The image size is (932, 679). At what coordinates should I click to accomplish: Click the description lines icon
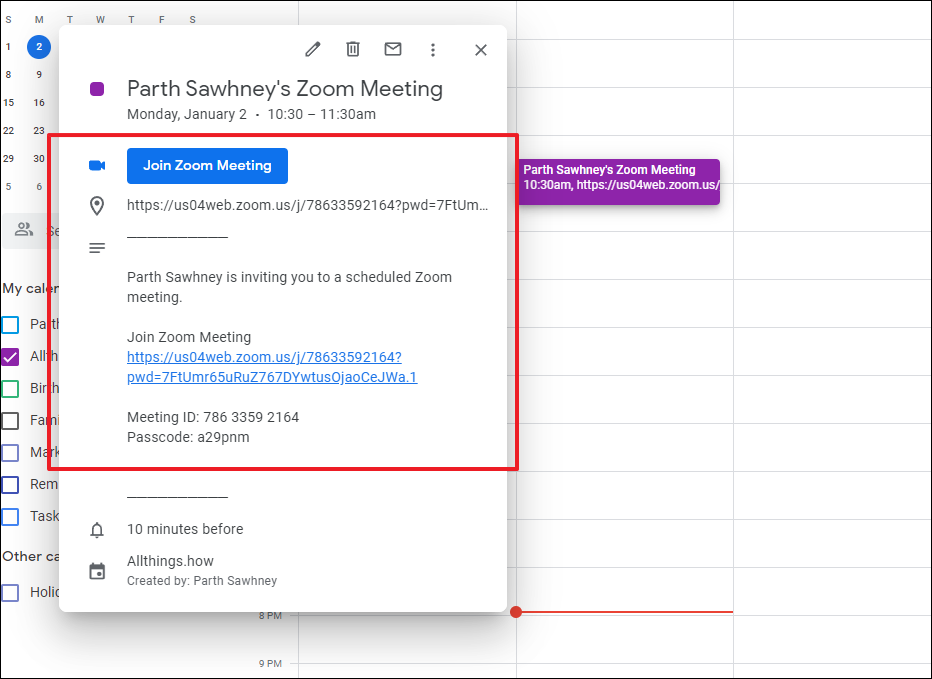click(97, 247)
